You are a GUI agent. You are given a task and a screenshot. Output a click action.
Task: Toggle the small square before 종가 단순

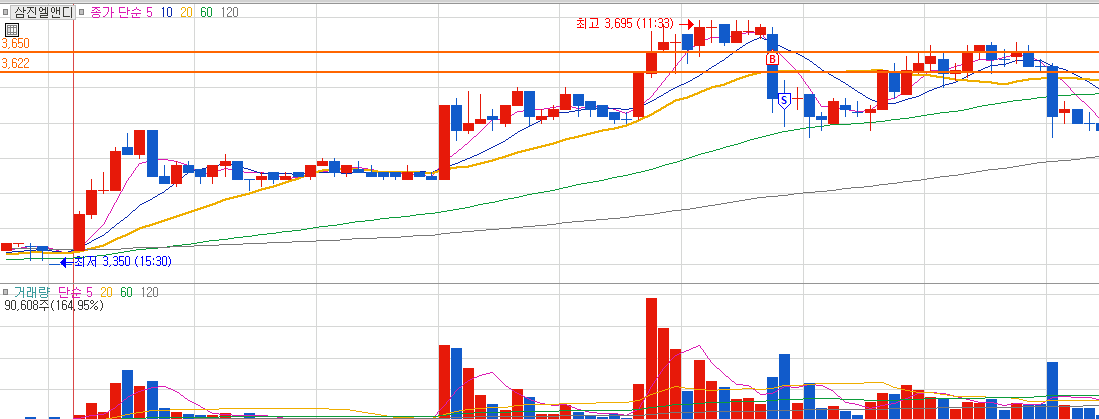pos(83,13)
